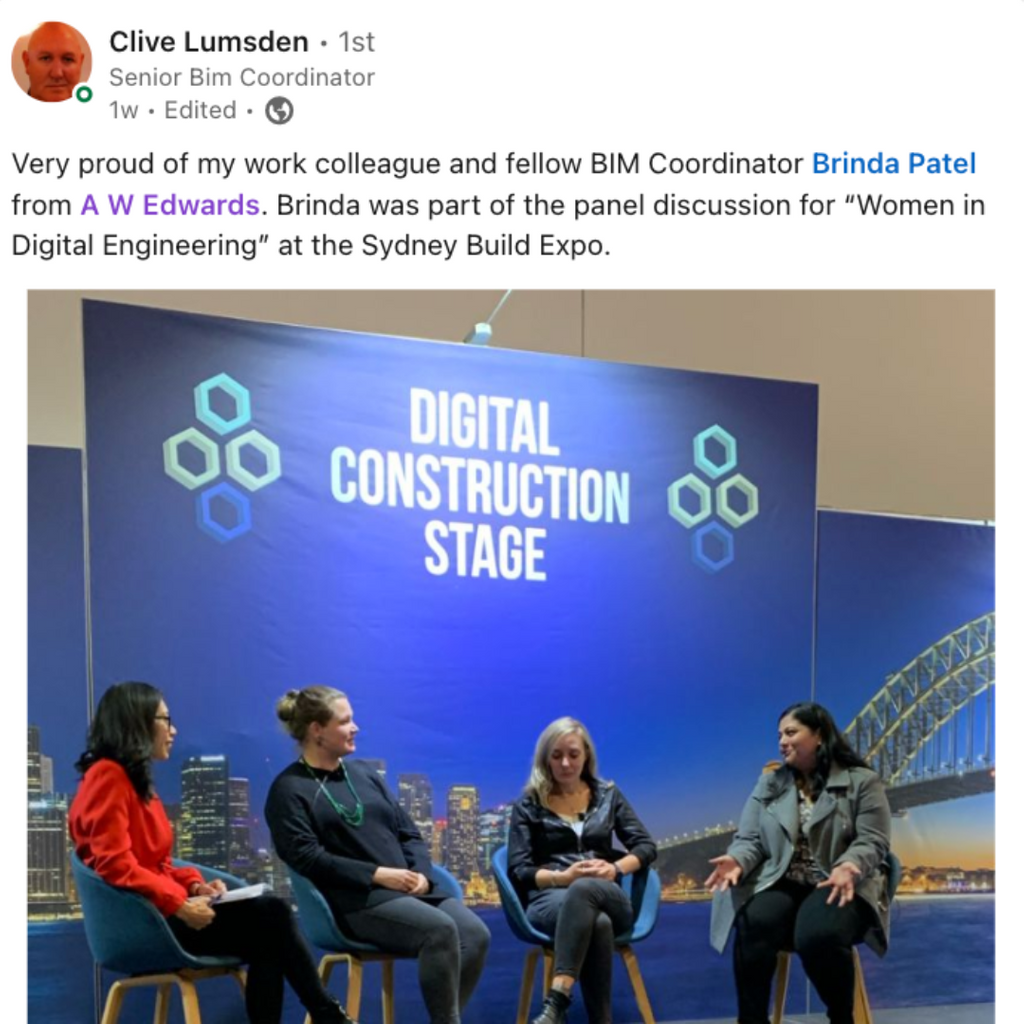Click the green online status dot

(x=84, y=94)
